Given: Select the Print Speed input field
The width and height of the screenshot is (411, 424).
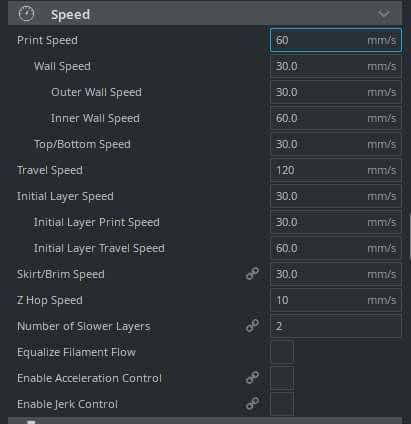Looking at the screenshot, I should click(336, 40).
